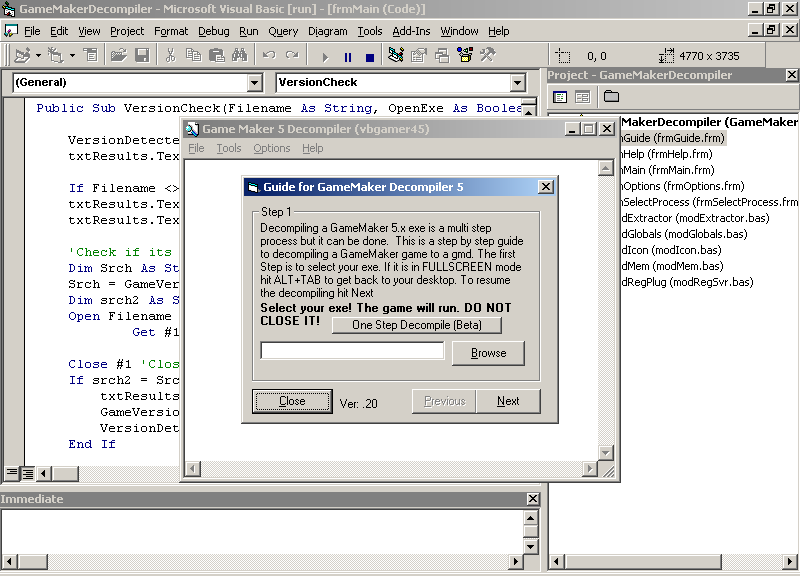Open Options menu in Game Maker 5 Decompiler window

point(272,148)
